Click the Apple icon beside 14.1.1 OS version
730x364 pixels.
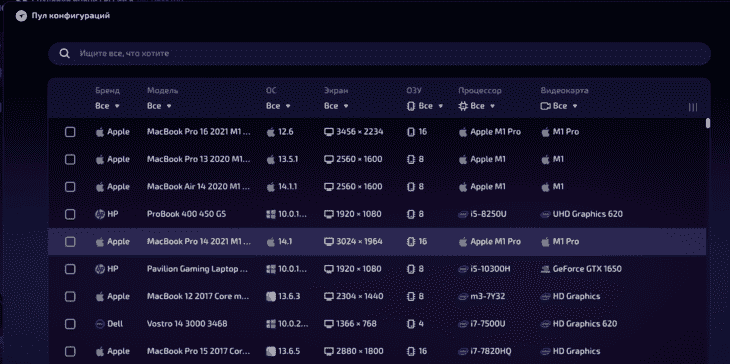pos(270,187)
